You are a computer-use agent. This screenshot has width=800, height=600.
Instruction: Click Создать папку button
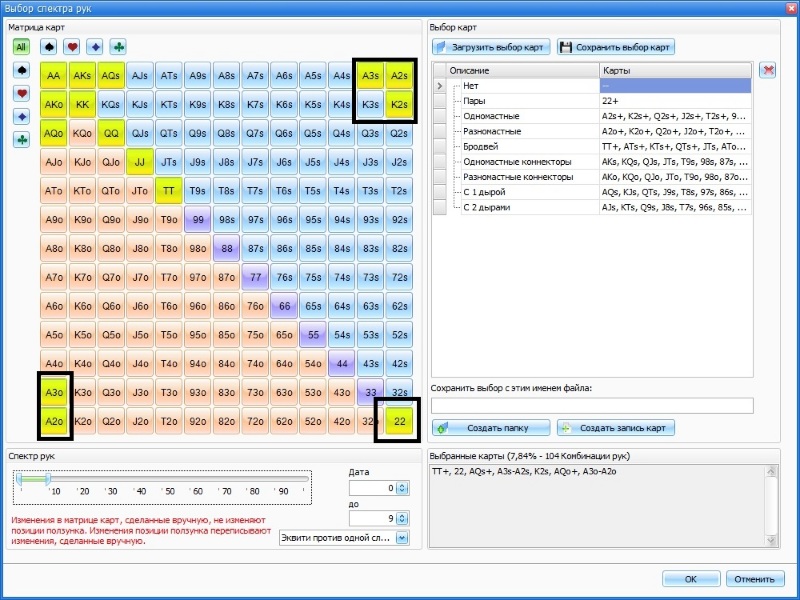(x=491, y=428)
